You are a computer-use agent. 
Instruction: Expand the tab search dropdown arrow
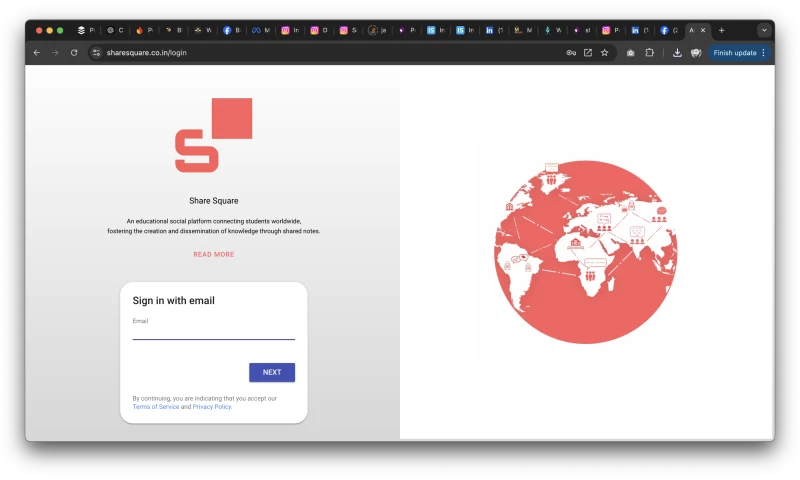pyautogui.click(x=764, y=30)
